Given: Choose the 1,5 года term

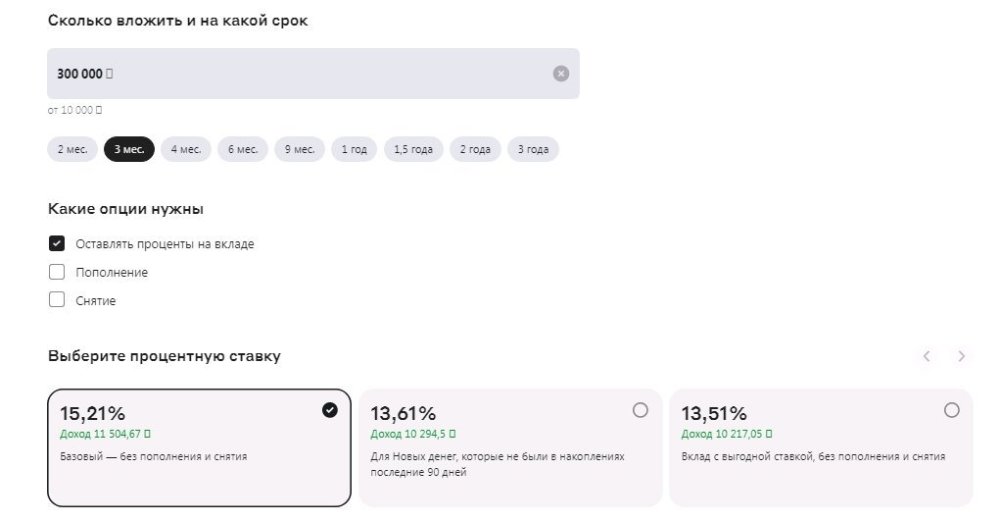Looking at the screenshot, I should click(413, 149).
